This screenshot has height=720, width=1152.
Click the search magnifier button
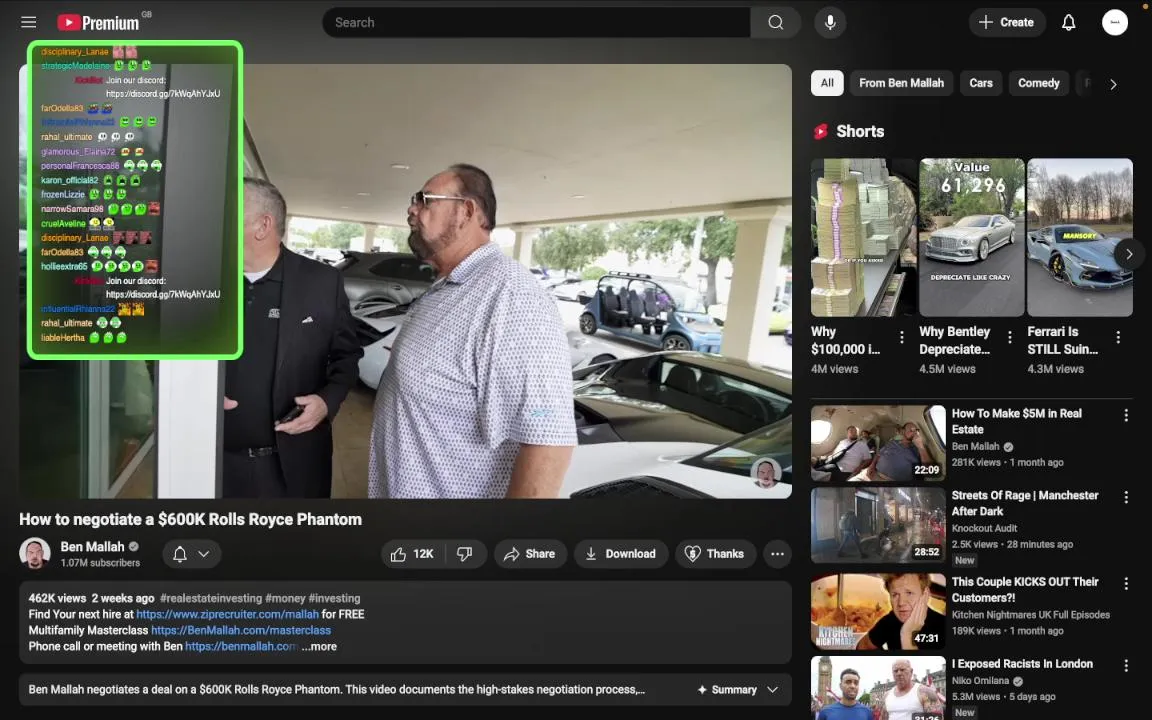coord(775,22)
